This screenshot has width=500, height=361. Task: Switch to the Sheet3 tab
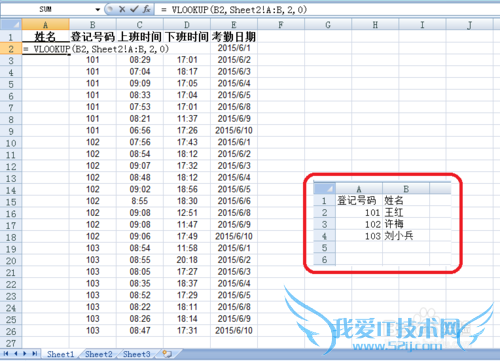pyautogui.click(x=137, y=354)
